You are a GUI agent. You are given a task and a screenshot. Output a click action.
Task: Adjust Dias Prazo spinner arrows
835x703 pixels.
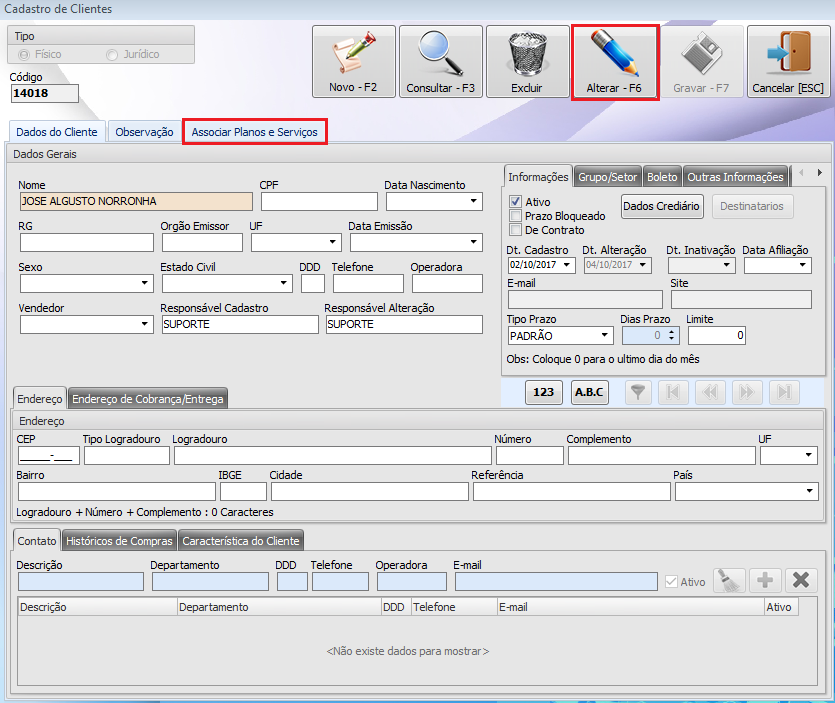point(671,336)
